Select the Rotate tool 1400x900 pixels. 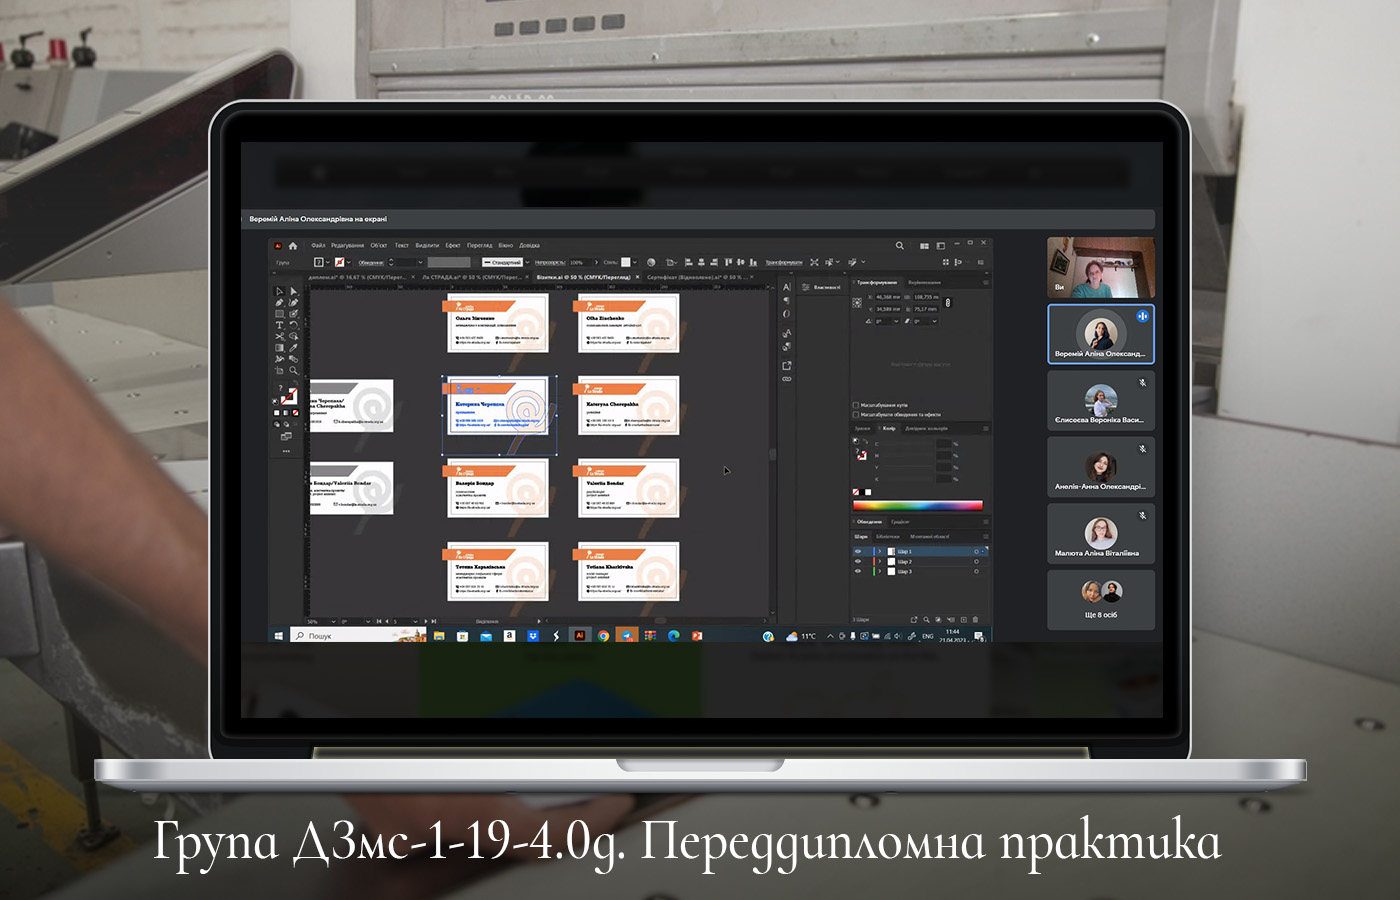293,325
